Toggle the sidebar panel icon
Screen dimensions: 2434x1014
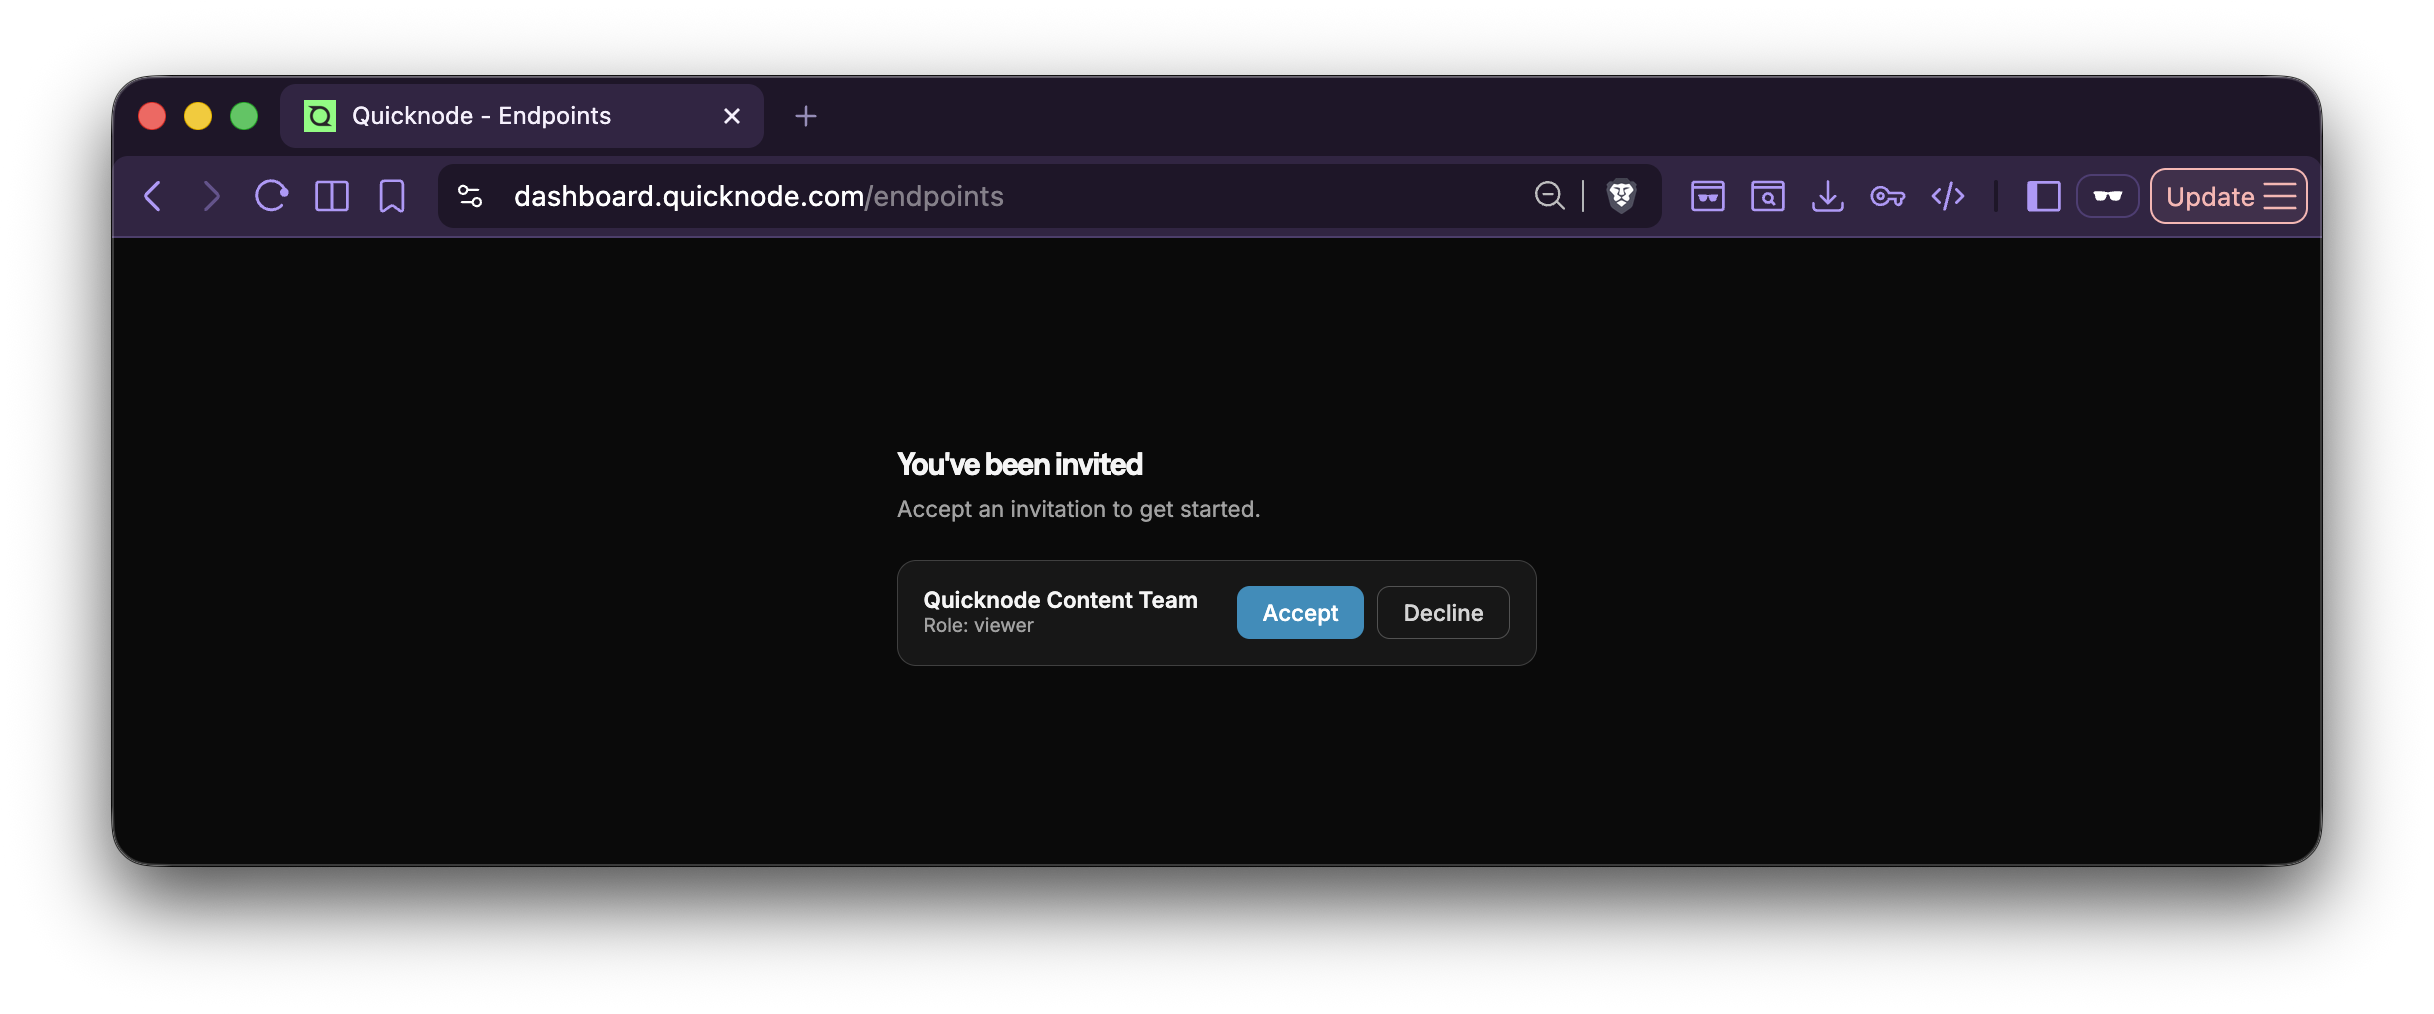coord(2043,196)
